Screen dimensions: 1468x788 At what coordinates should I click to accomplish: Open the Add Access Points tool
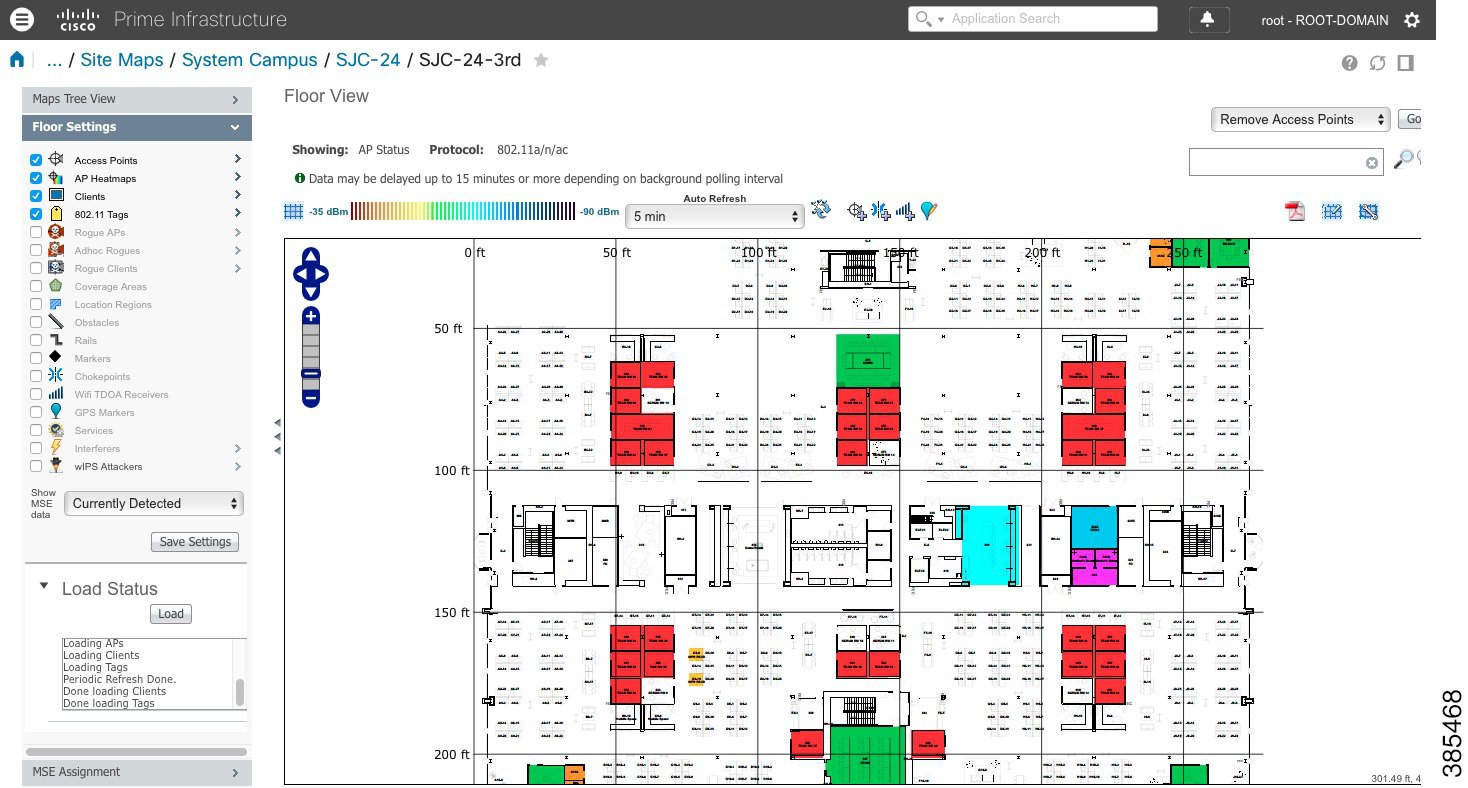tap(855, 211)
